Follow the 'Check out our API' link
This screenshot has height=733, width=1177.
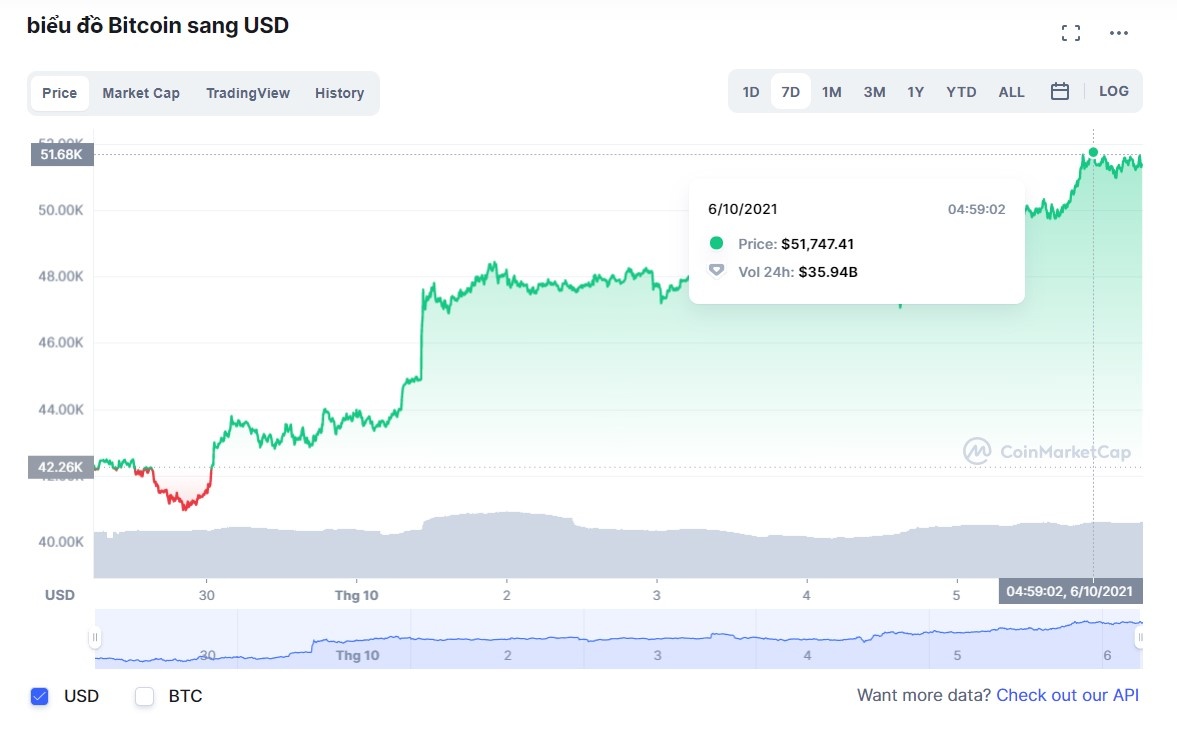coord(1067,695)
